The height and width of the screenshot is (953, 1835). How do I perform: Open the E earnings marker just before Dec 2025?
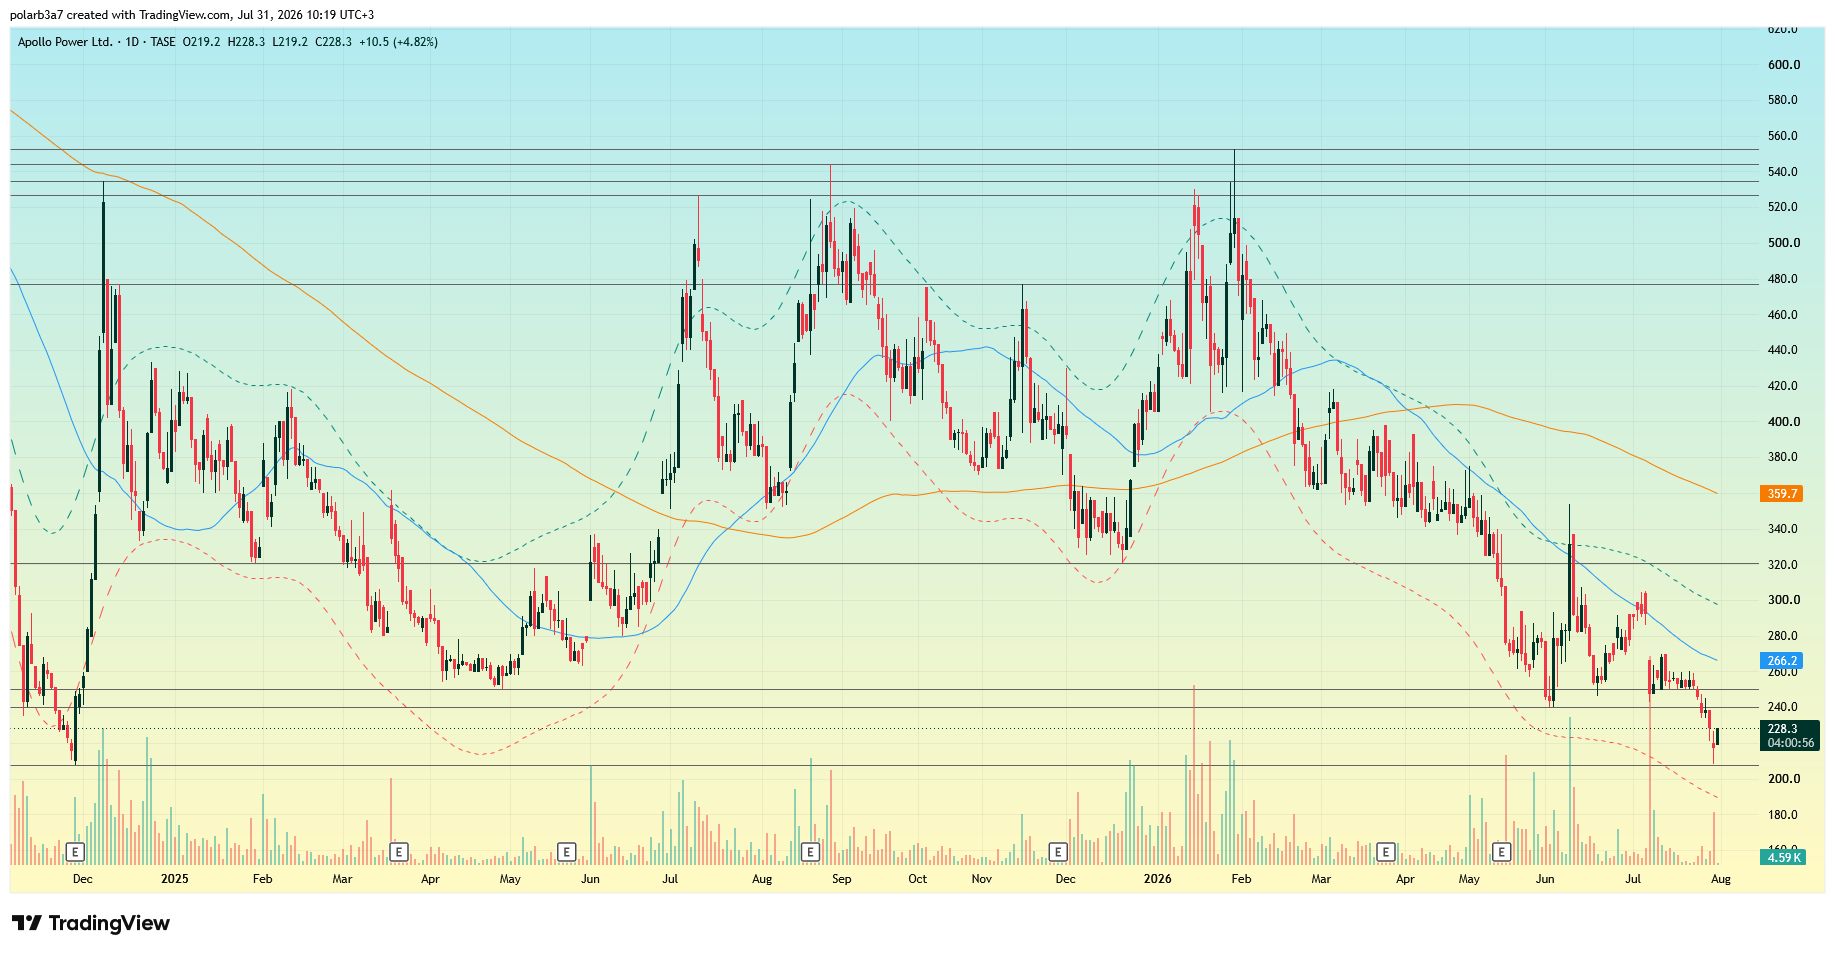tap(1058, 852)
